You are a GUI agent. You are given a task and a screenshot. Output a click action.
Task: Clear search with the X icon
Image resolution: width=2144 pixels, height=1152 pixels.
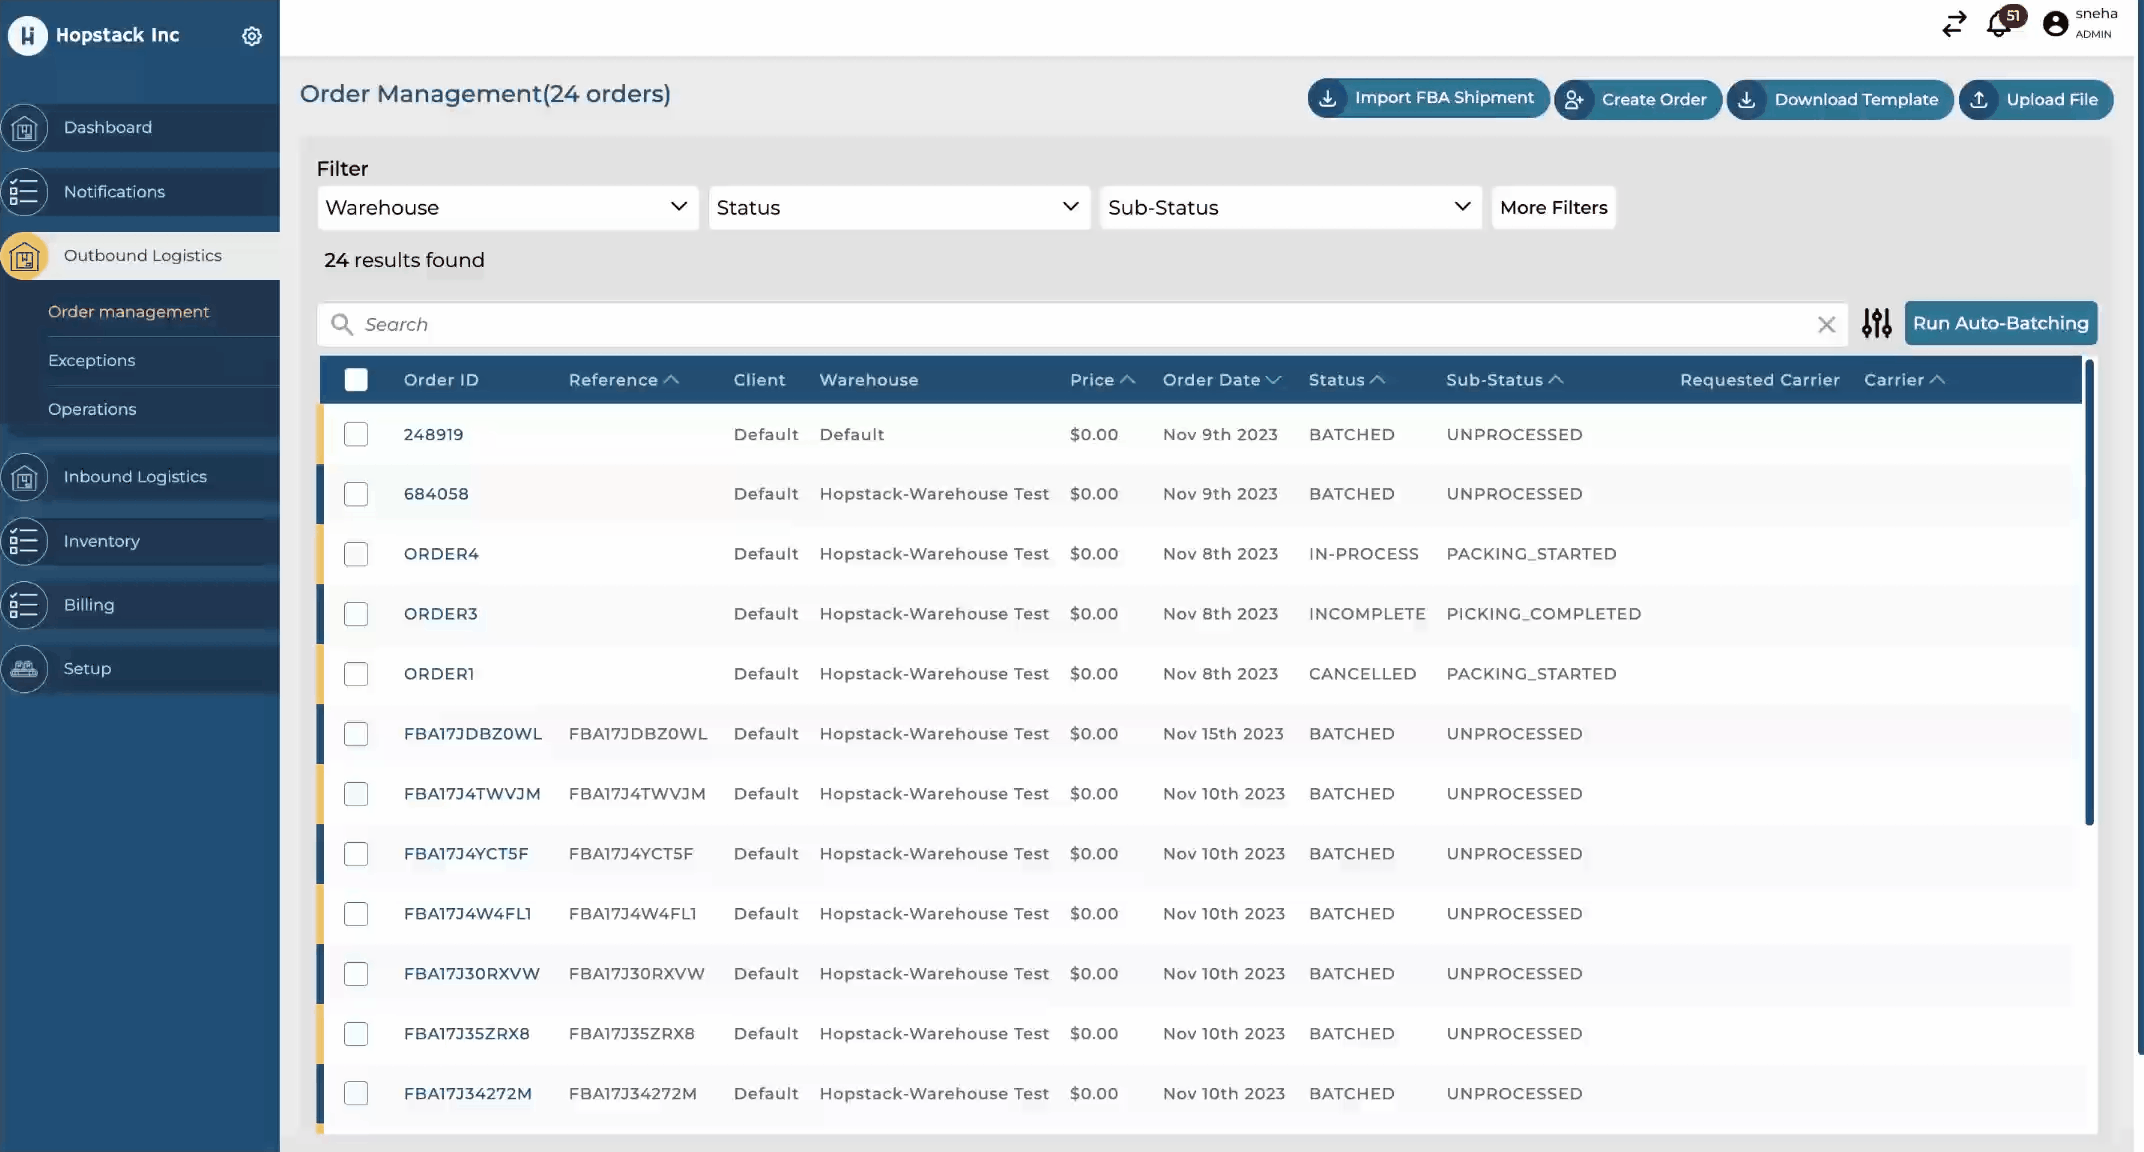(1826, 324)
